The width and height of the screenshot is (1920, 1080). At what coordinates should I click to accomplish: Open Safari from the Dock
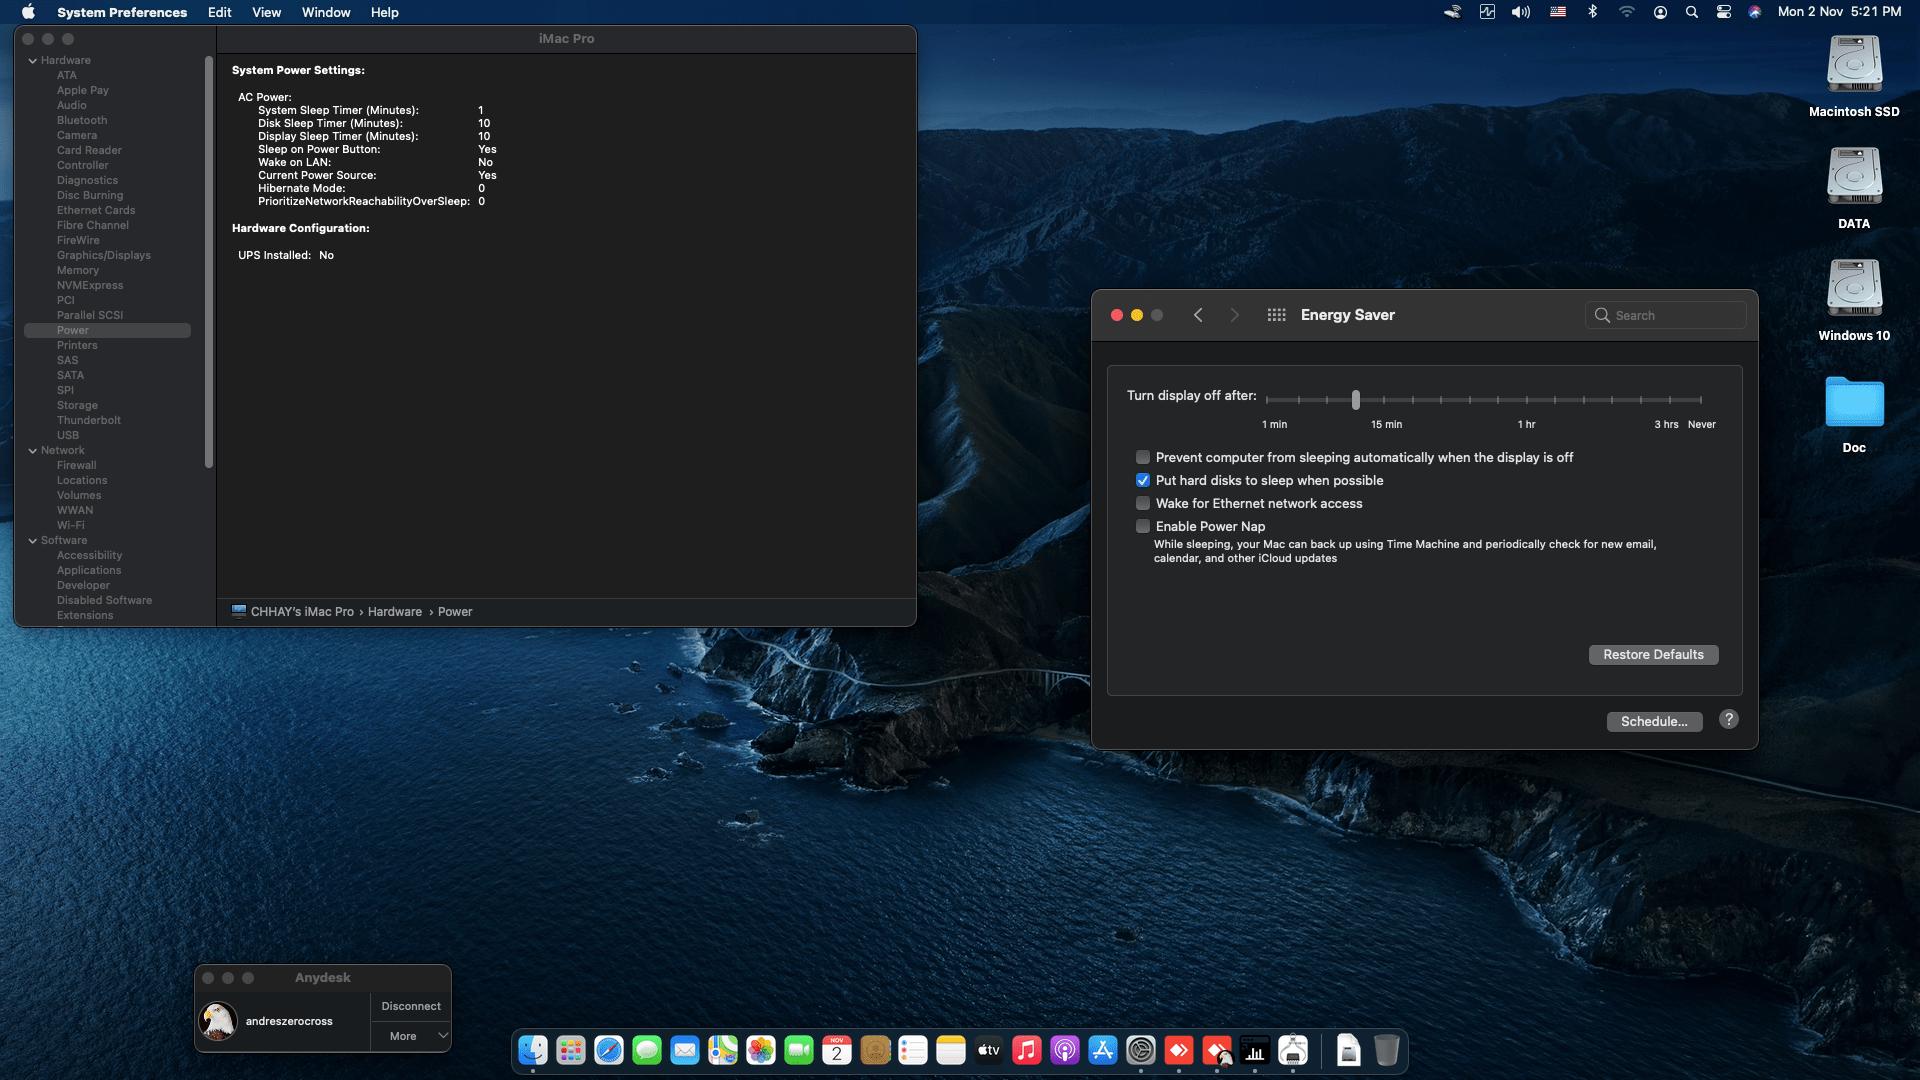pos(609,1050)
